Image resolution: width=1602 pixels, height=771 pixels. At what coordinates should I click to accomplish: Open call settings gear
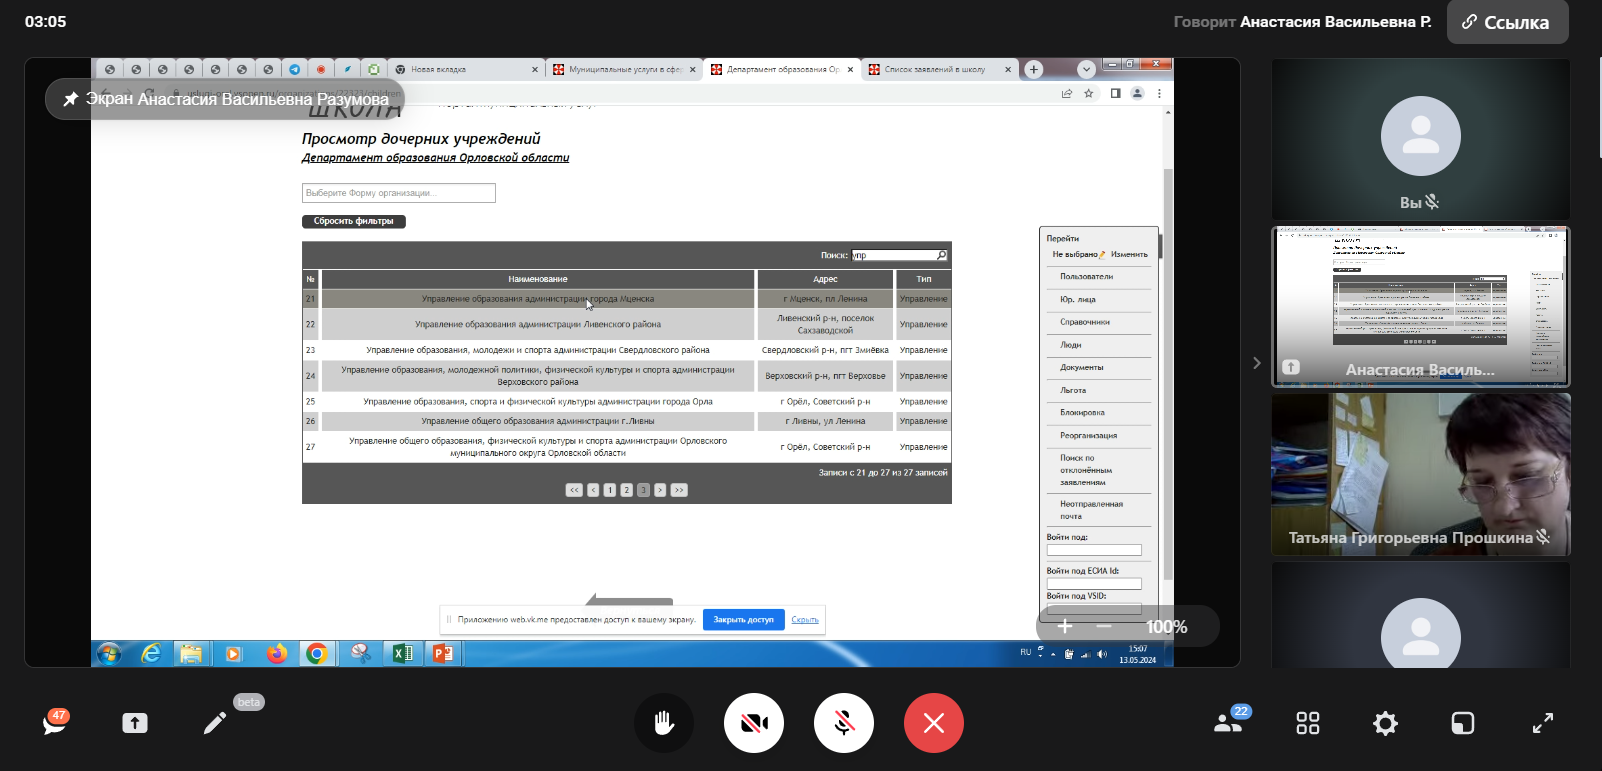(1385, 723)
